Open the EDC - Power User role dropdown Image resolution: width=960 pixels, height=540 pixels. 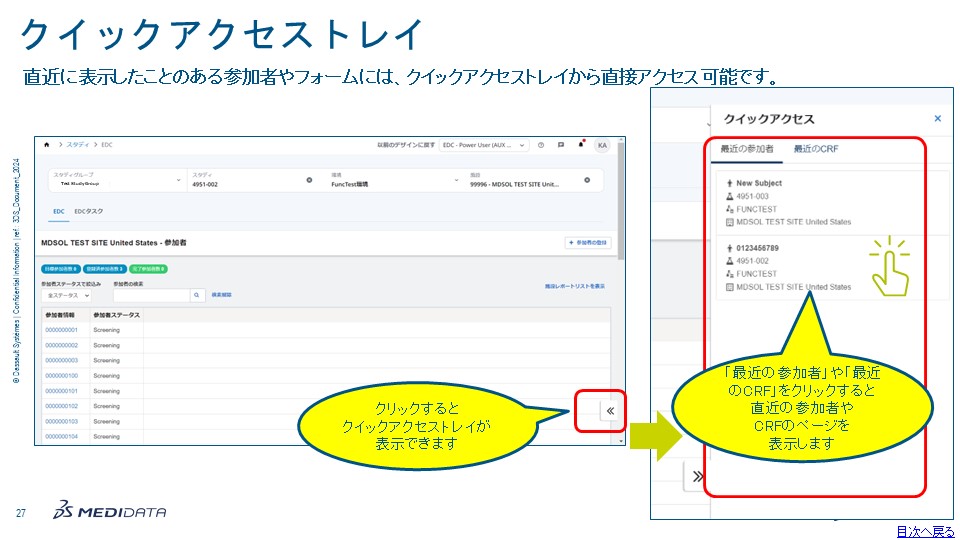(x=483, y=145)
